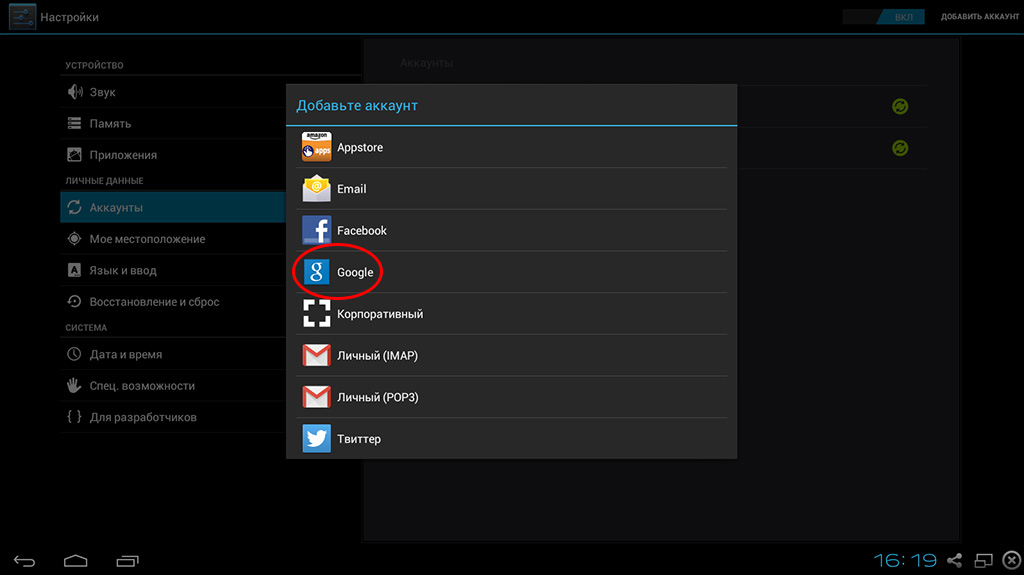Open Память settings label
Viewport: 1024px width, 575px height.
pyautogui.click(x=110, y=123)
